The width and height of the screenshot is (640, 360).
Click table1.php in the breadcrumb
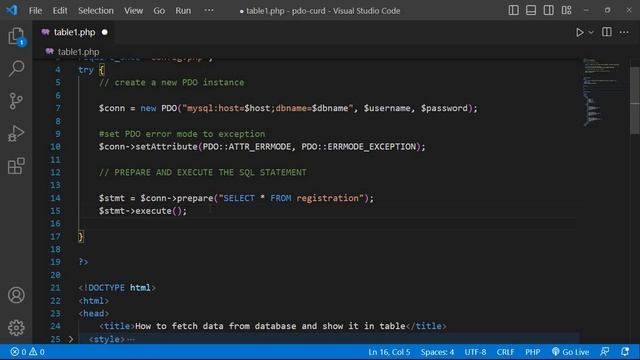pos(78,52)
